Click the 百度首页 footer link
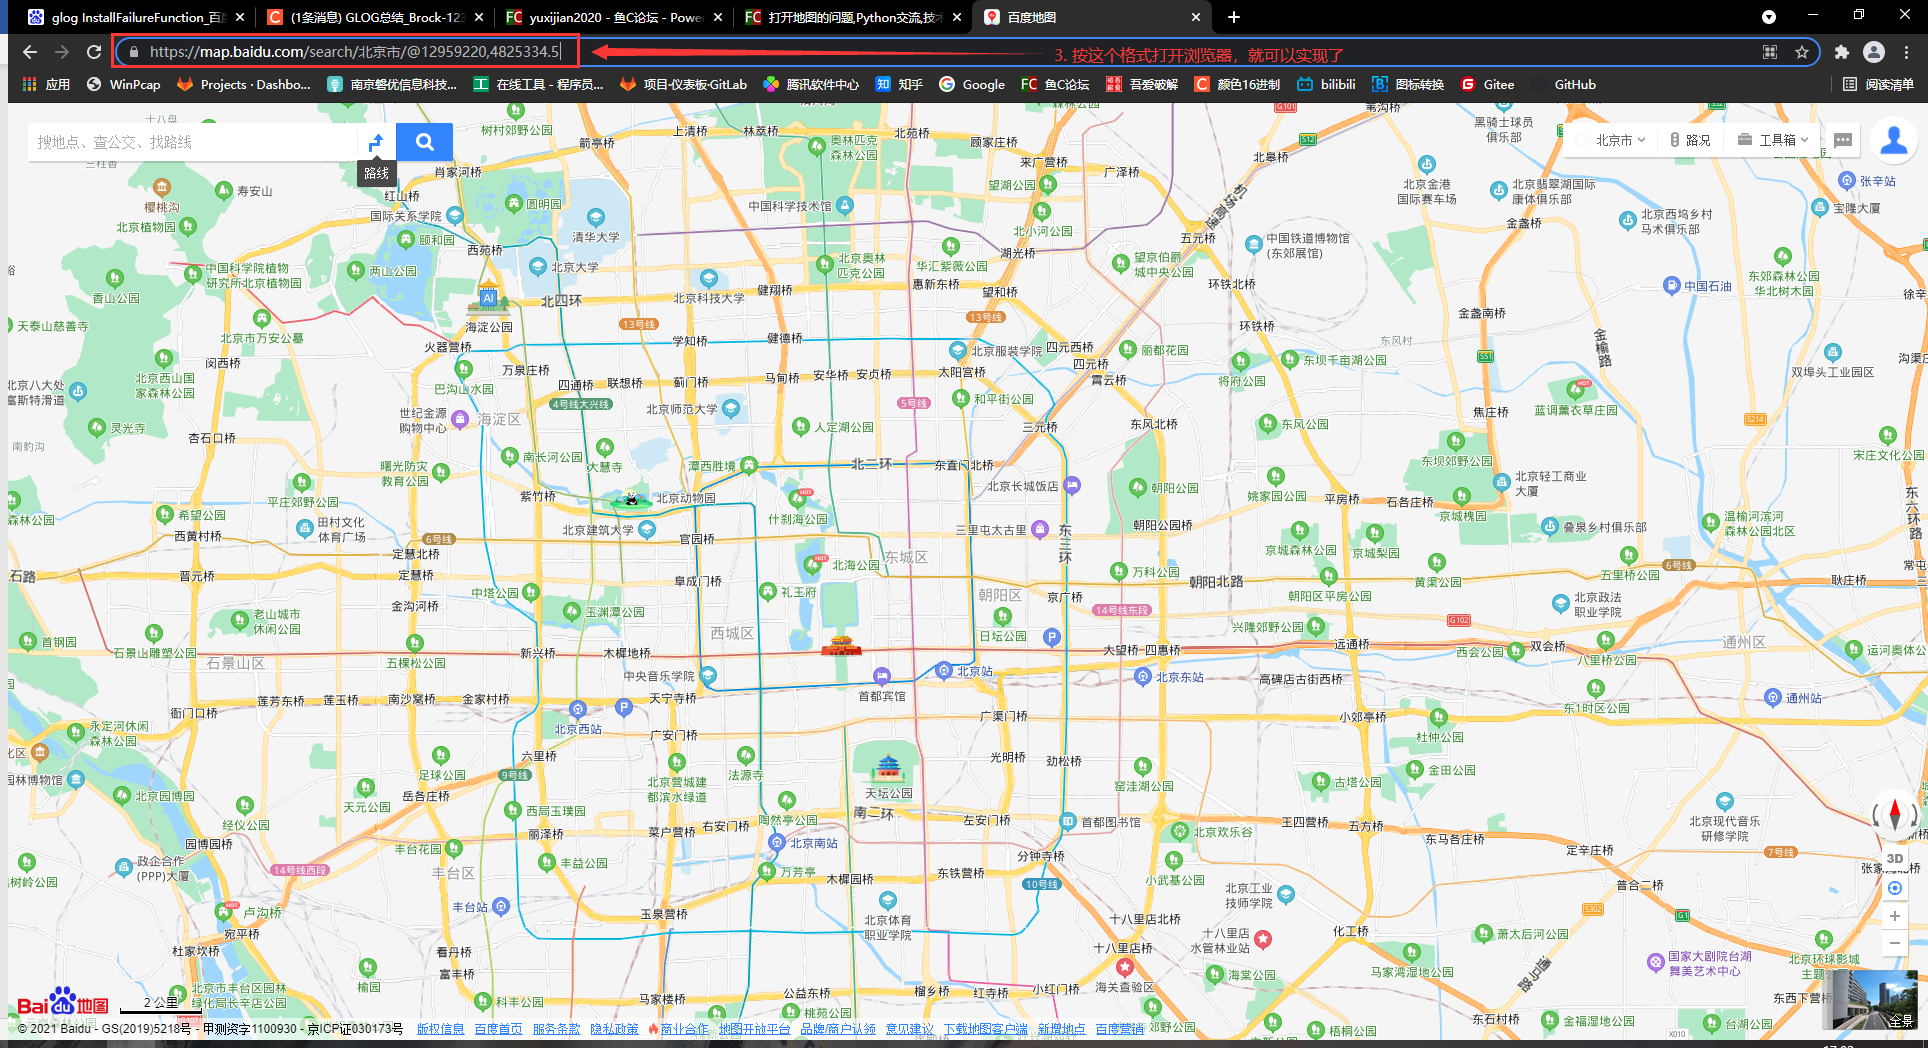The image size is (1928, 1048). click(499, 1028)
